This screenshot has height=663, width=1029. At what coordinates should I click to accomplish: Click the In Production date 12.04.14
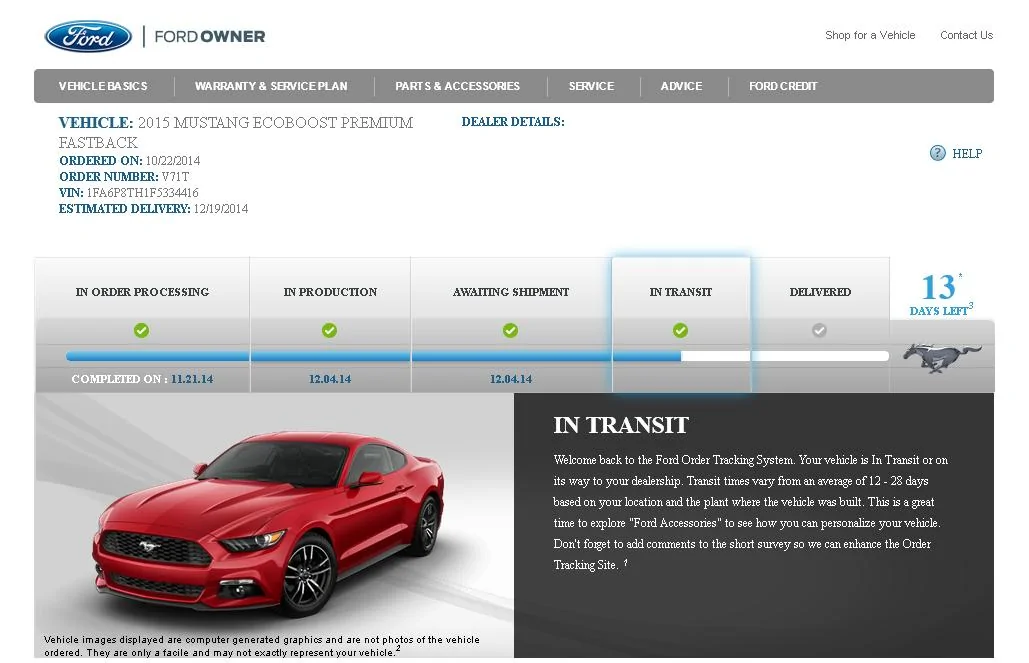(x=330, y=379)
